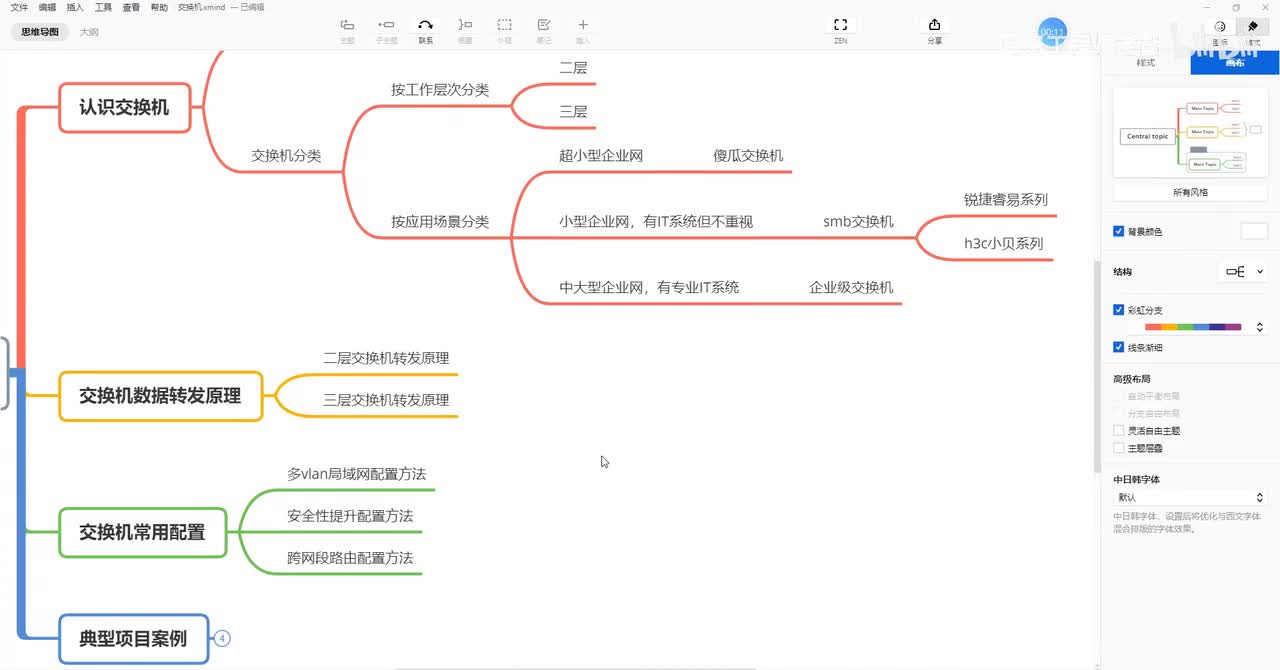Open the Icon/sticker (图标) panel
The height and width of the screenshot is (670, 1280).
1220,27
